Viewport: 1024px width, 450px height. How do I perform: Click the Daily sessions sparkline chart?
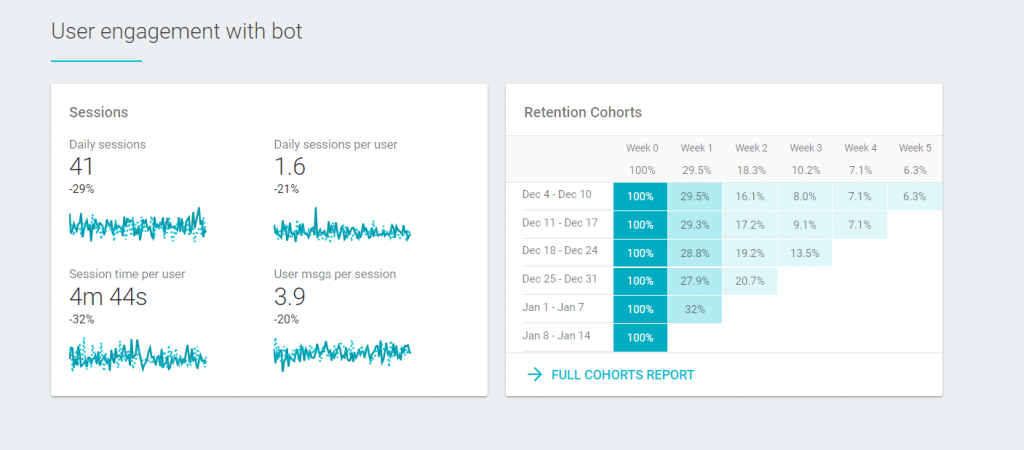[x=137, y=225]
